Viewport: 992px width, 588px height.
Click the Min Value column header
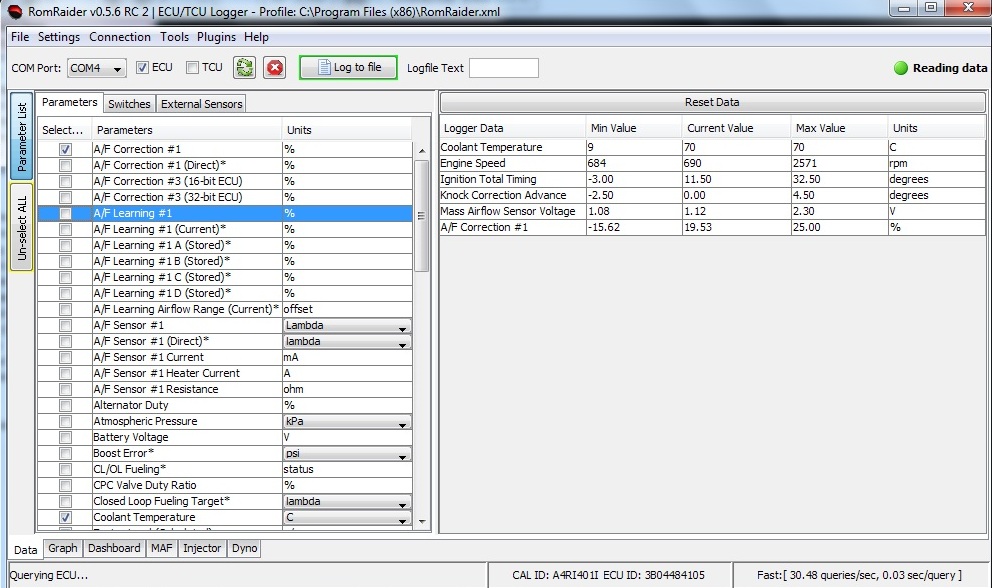pos(633,128)
